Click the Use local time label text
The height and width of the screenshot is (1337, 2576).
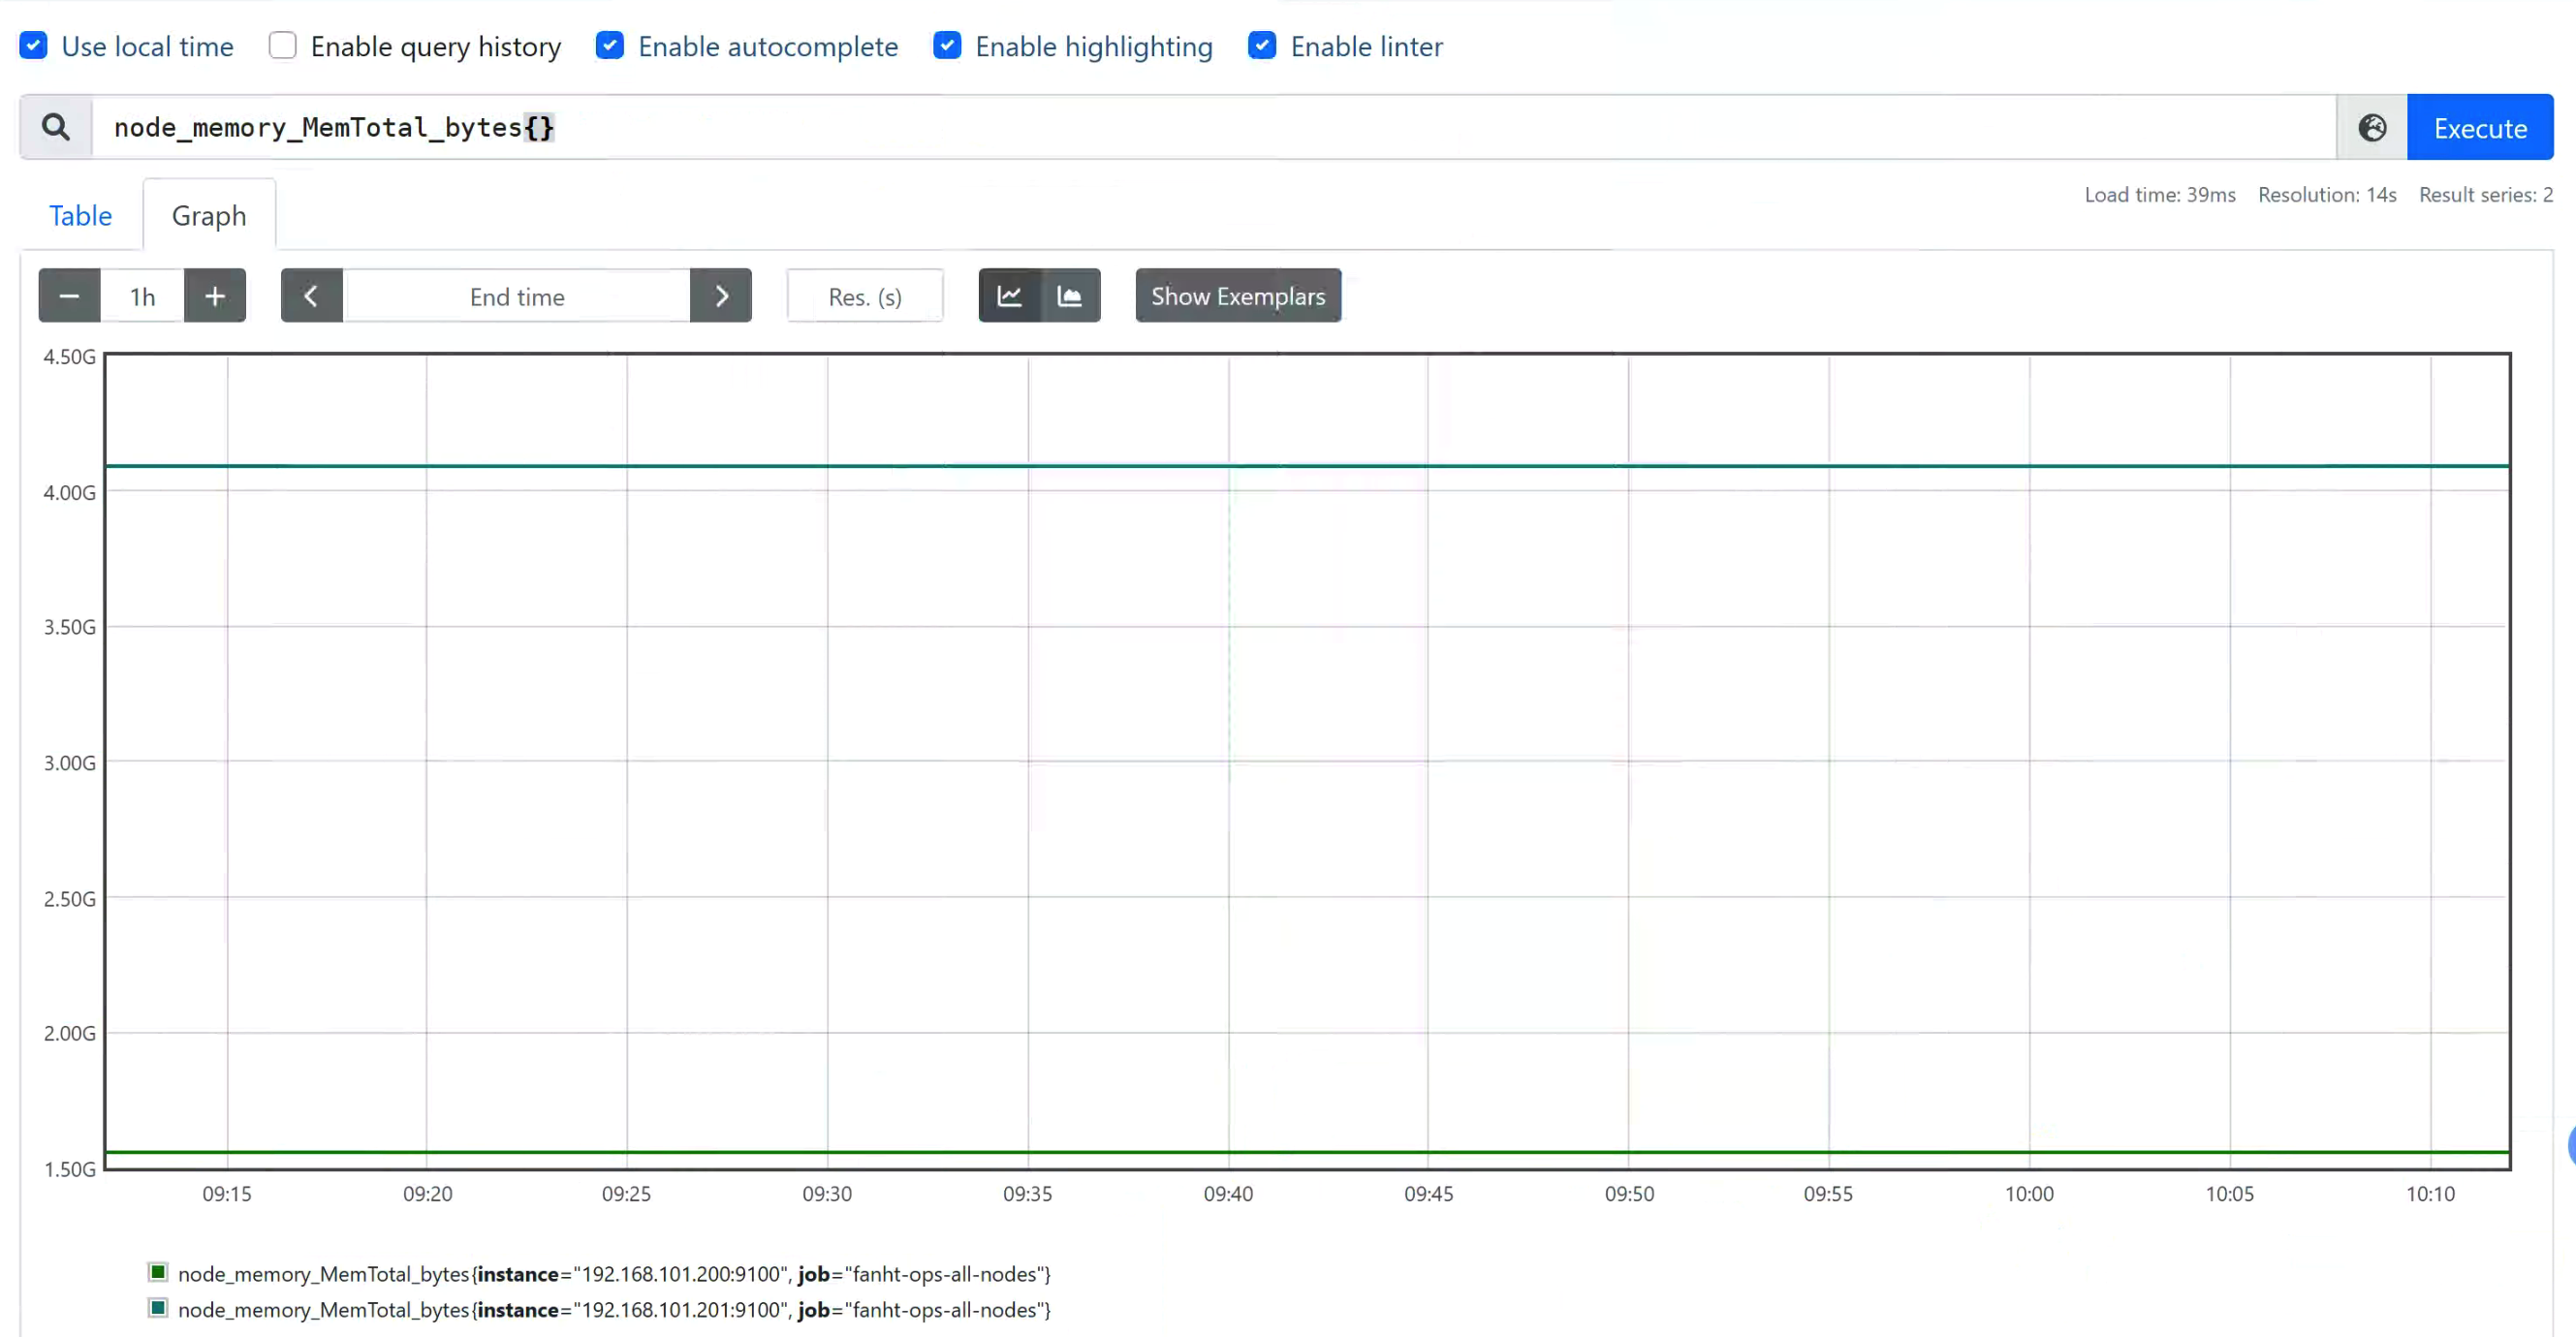click(x=147, y=46)
